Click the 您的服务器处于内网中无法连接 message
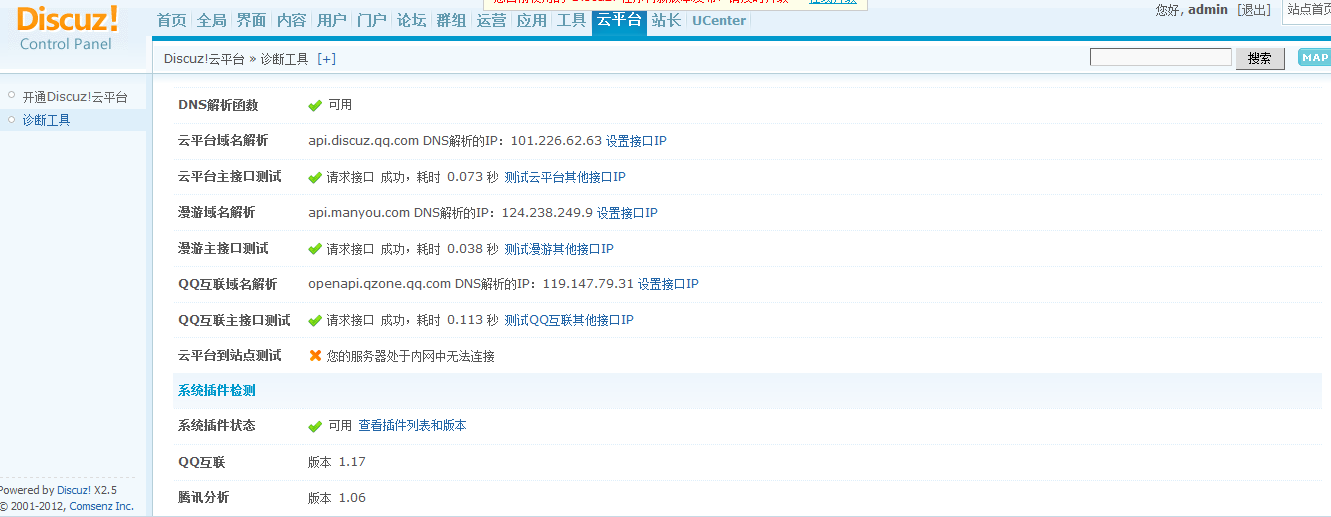The width and height of the screenshot is (1331, 517). (x=411, y=356)
